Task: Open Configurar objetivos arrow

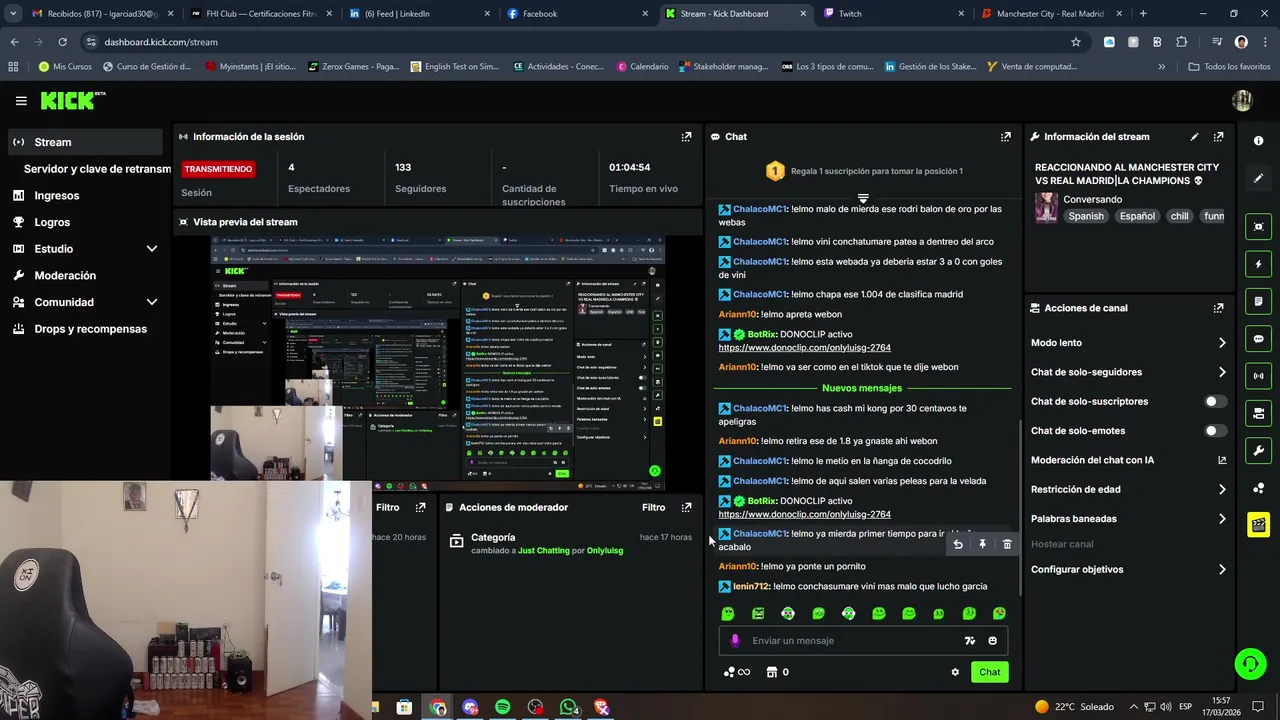Action: [1222, 570]
